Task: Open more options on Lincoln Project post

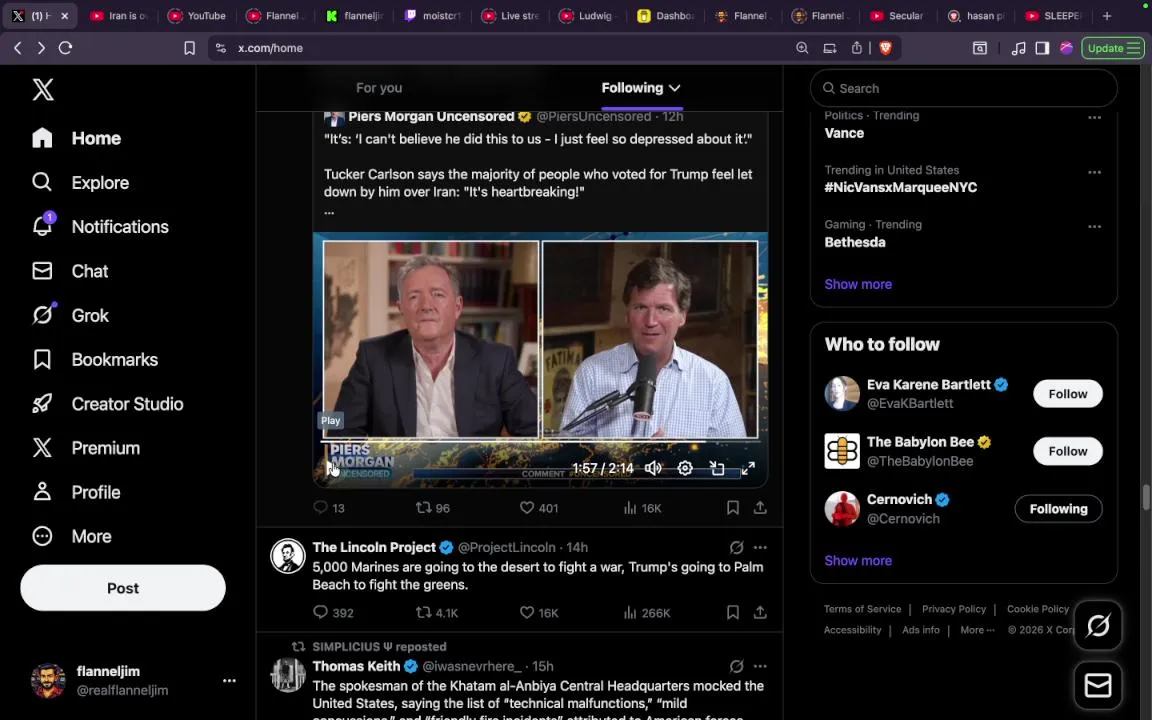Action: 760,547
